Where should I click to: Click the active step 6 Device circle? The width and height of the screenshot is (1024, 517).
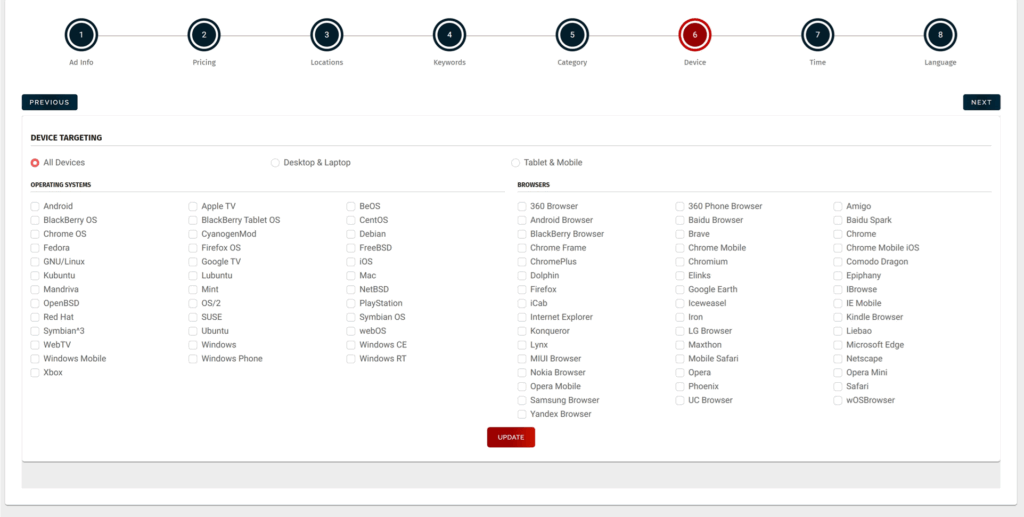[694, 35]
